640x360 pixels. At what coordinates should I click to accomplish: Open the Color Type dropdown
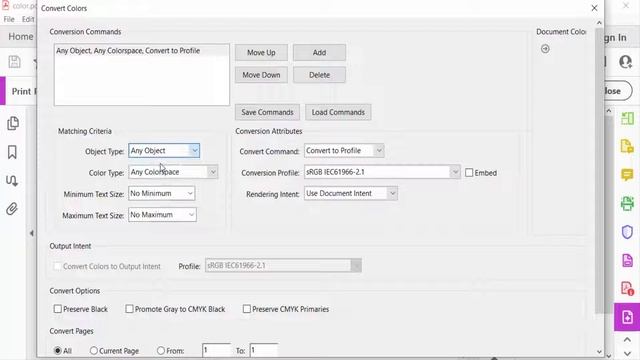tap(173, 172)
